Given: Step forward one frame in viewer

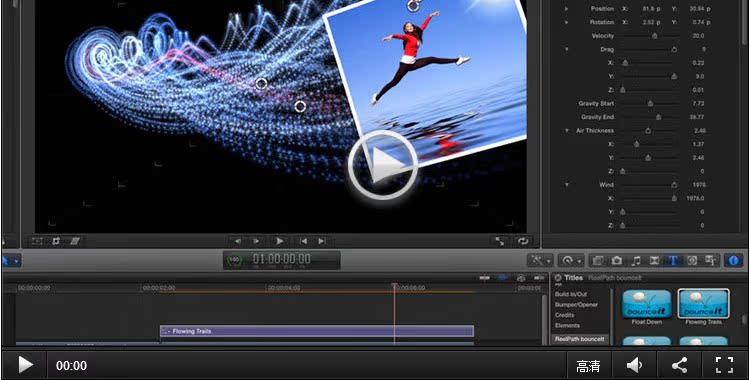Looking at the screenshot, I should pos(257,241).
